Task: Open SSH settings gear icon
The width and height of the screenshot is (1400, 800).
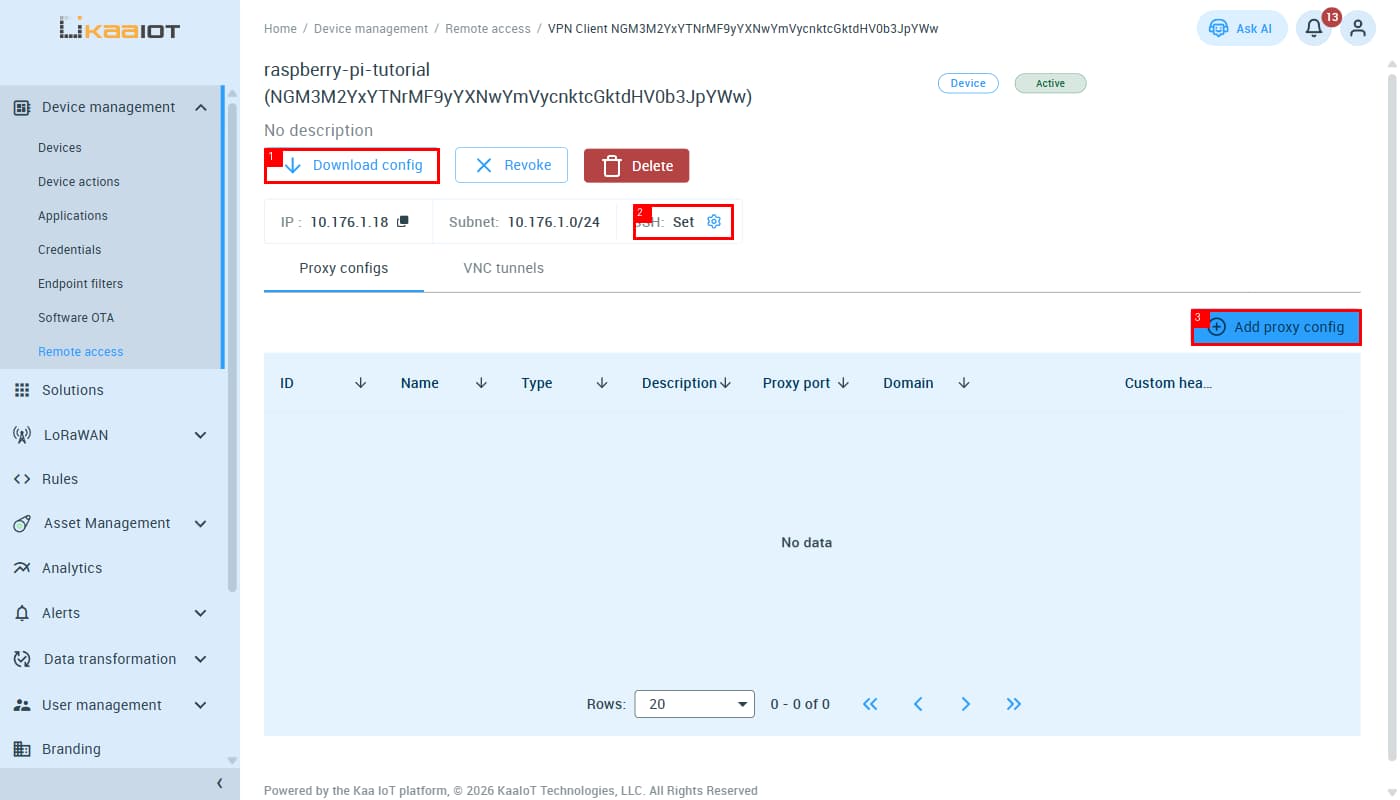Action: click(x=714, y=222)
